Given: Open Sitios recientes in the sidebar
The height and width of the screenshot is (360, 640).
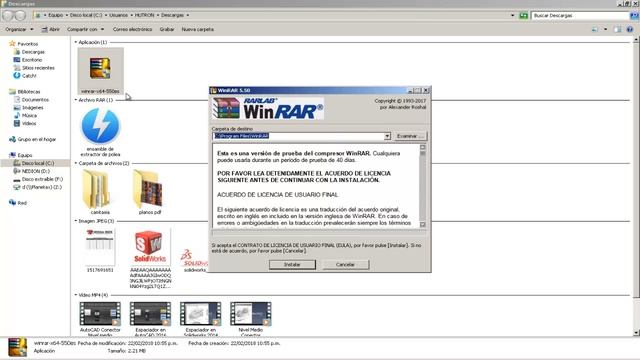Looking at the screenshot, I should (x=34, y=68).
